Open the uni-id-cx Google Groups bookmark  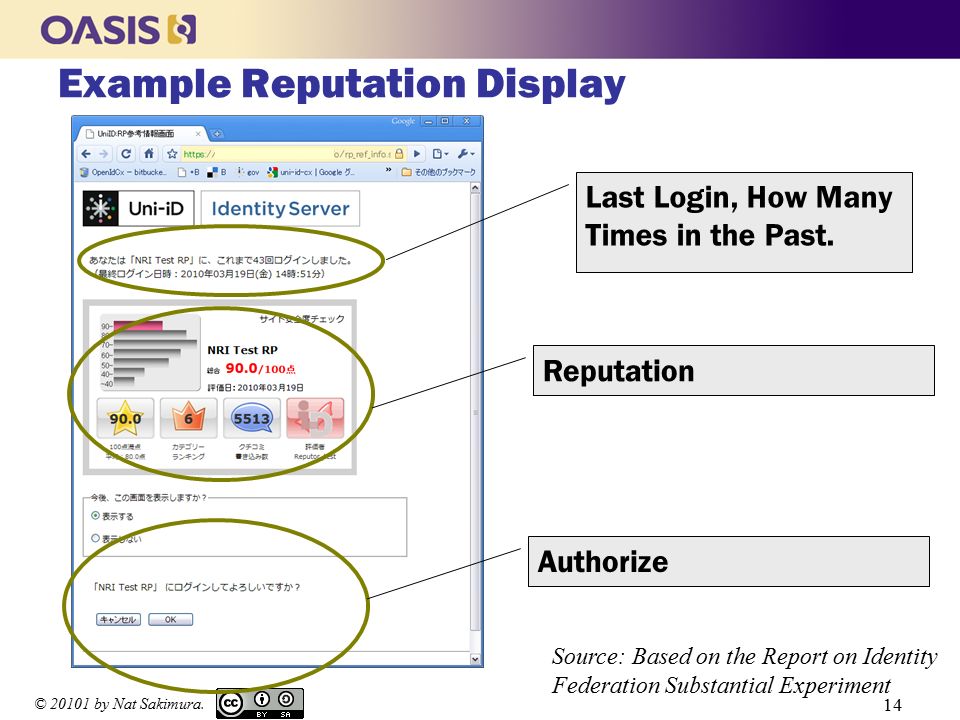pos(311,172)
